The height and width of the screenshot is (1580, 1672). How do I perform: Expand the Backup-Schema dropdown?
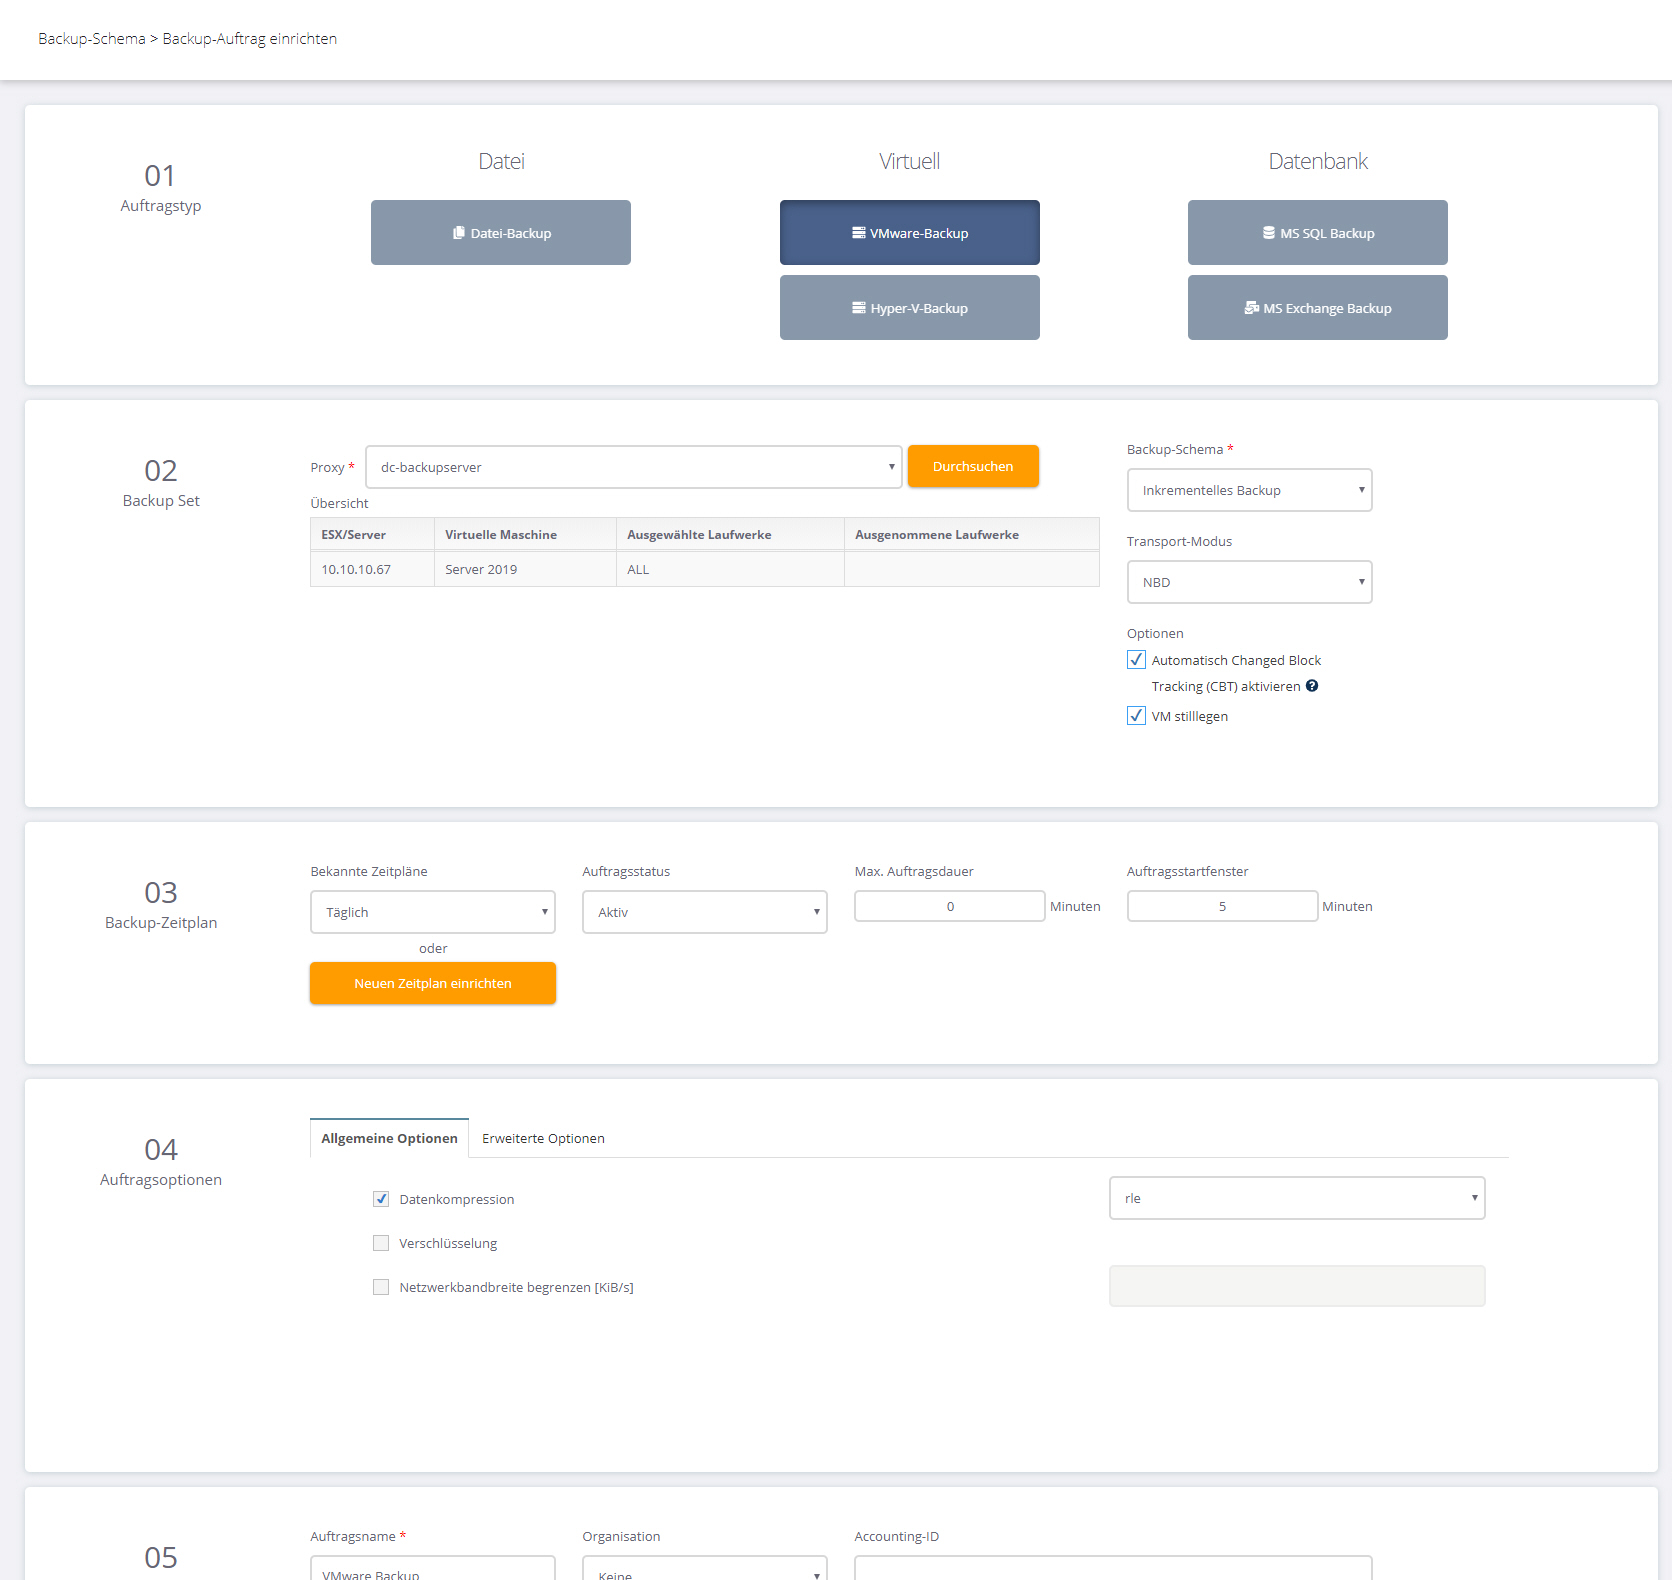point(1249,490)
